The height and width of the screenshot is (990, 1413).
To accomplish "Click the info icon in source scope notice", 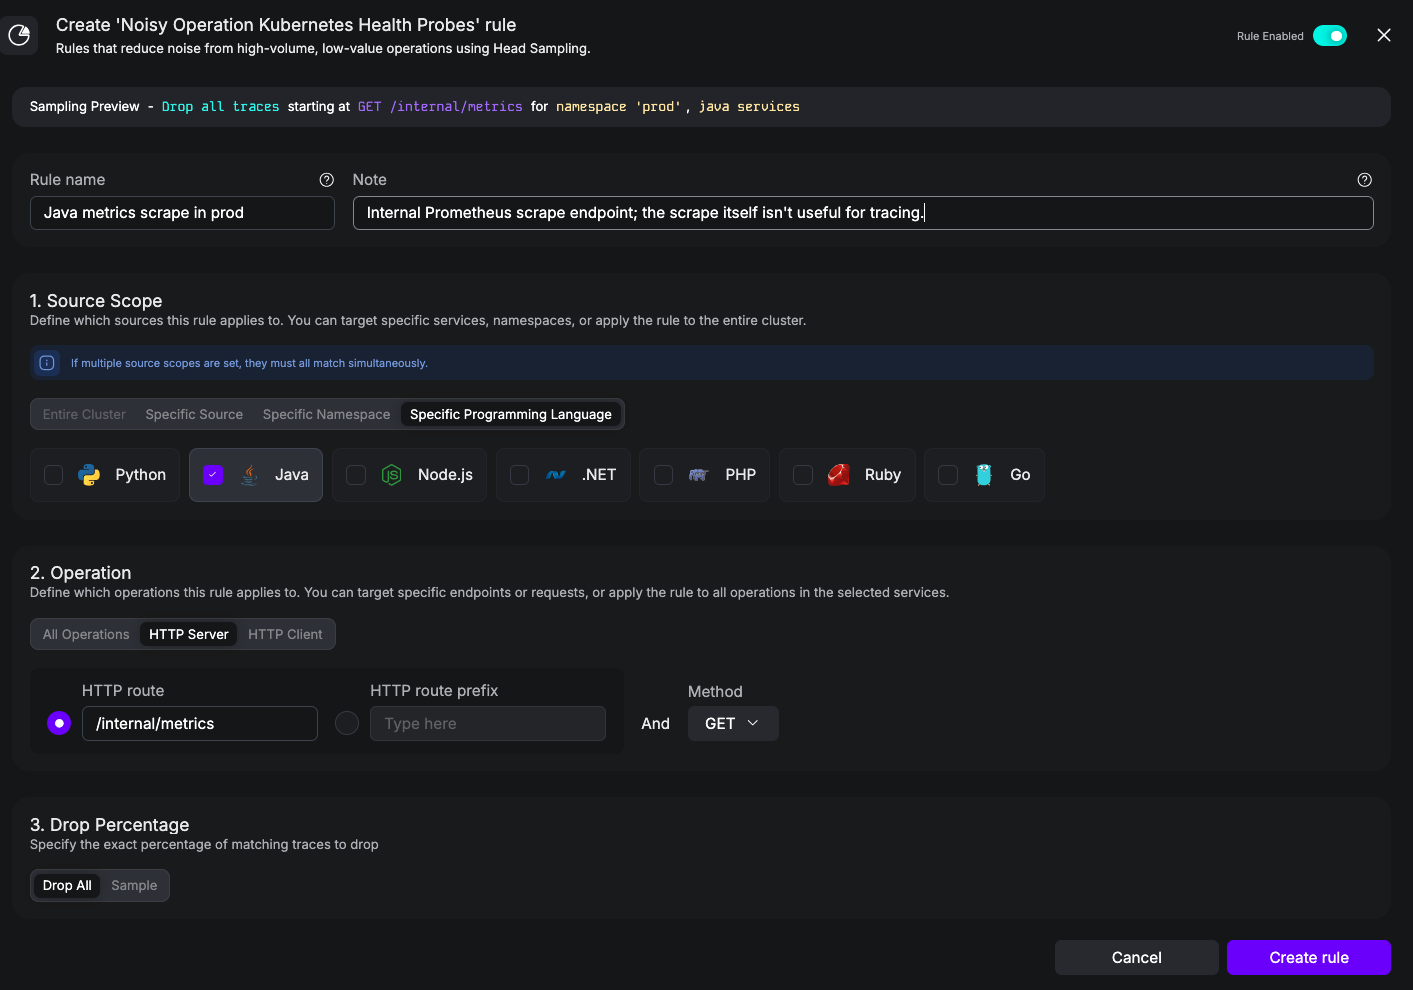I will [47, 363].
